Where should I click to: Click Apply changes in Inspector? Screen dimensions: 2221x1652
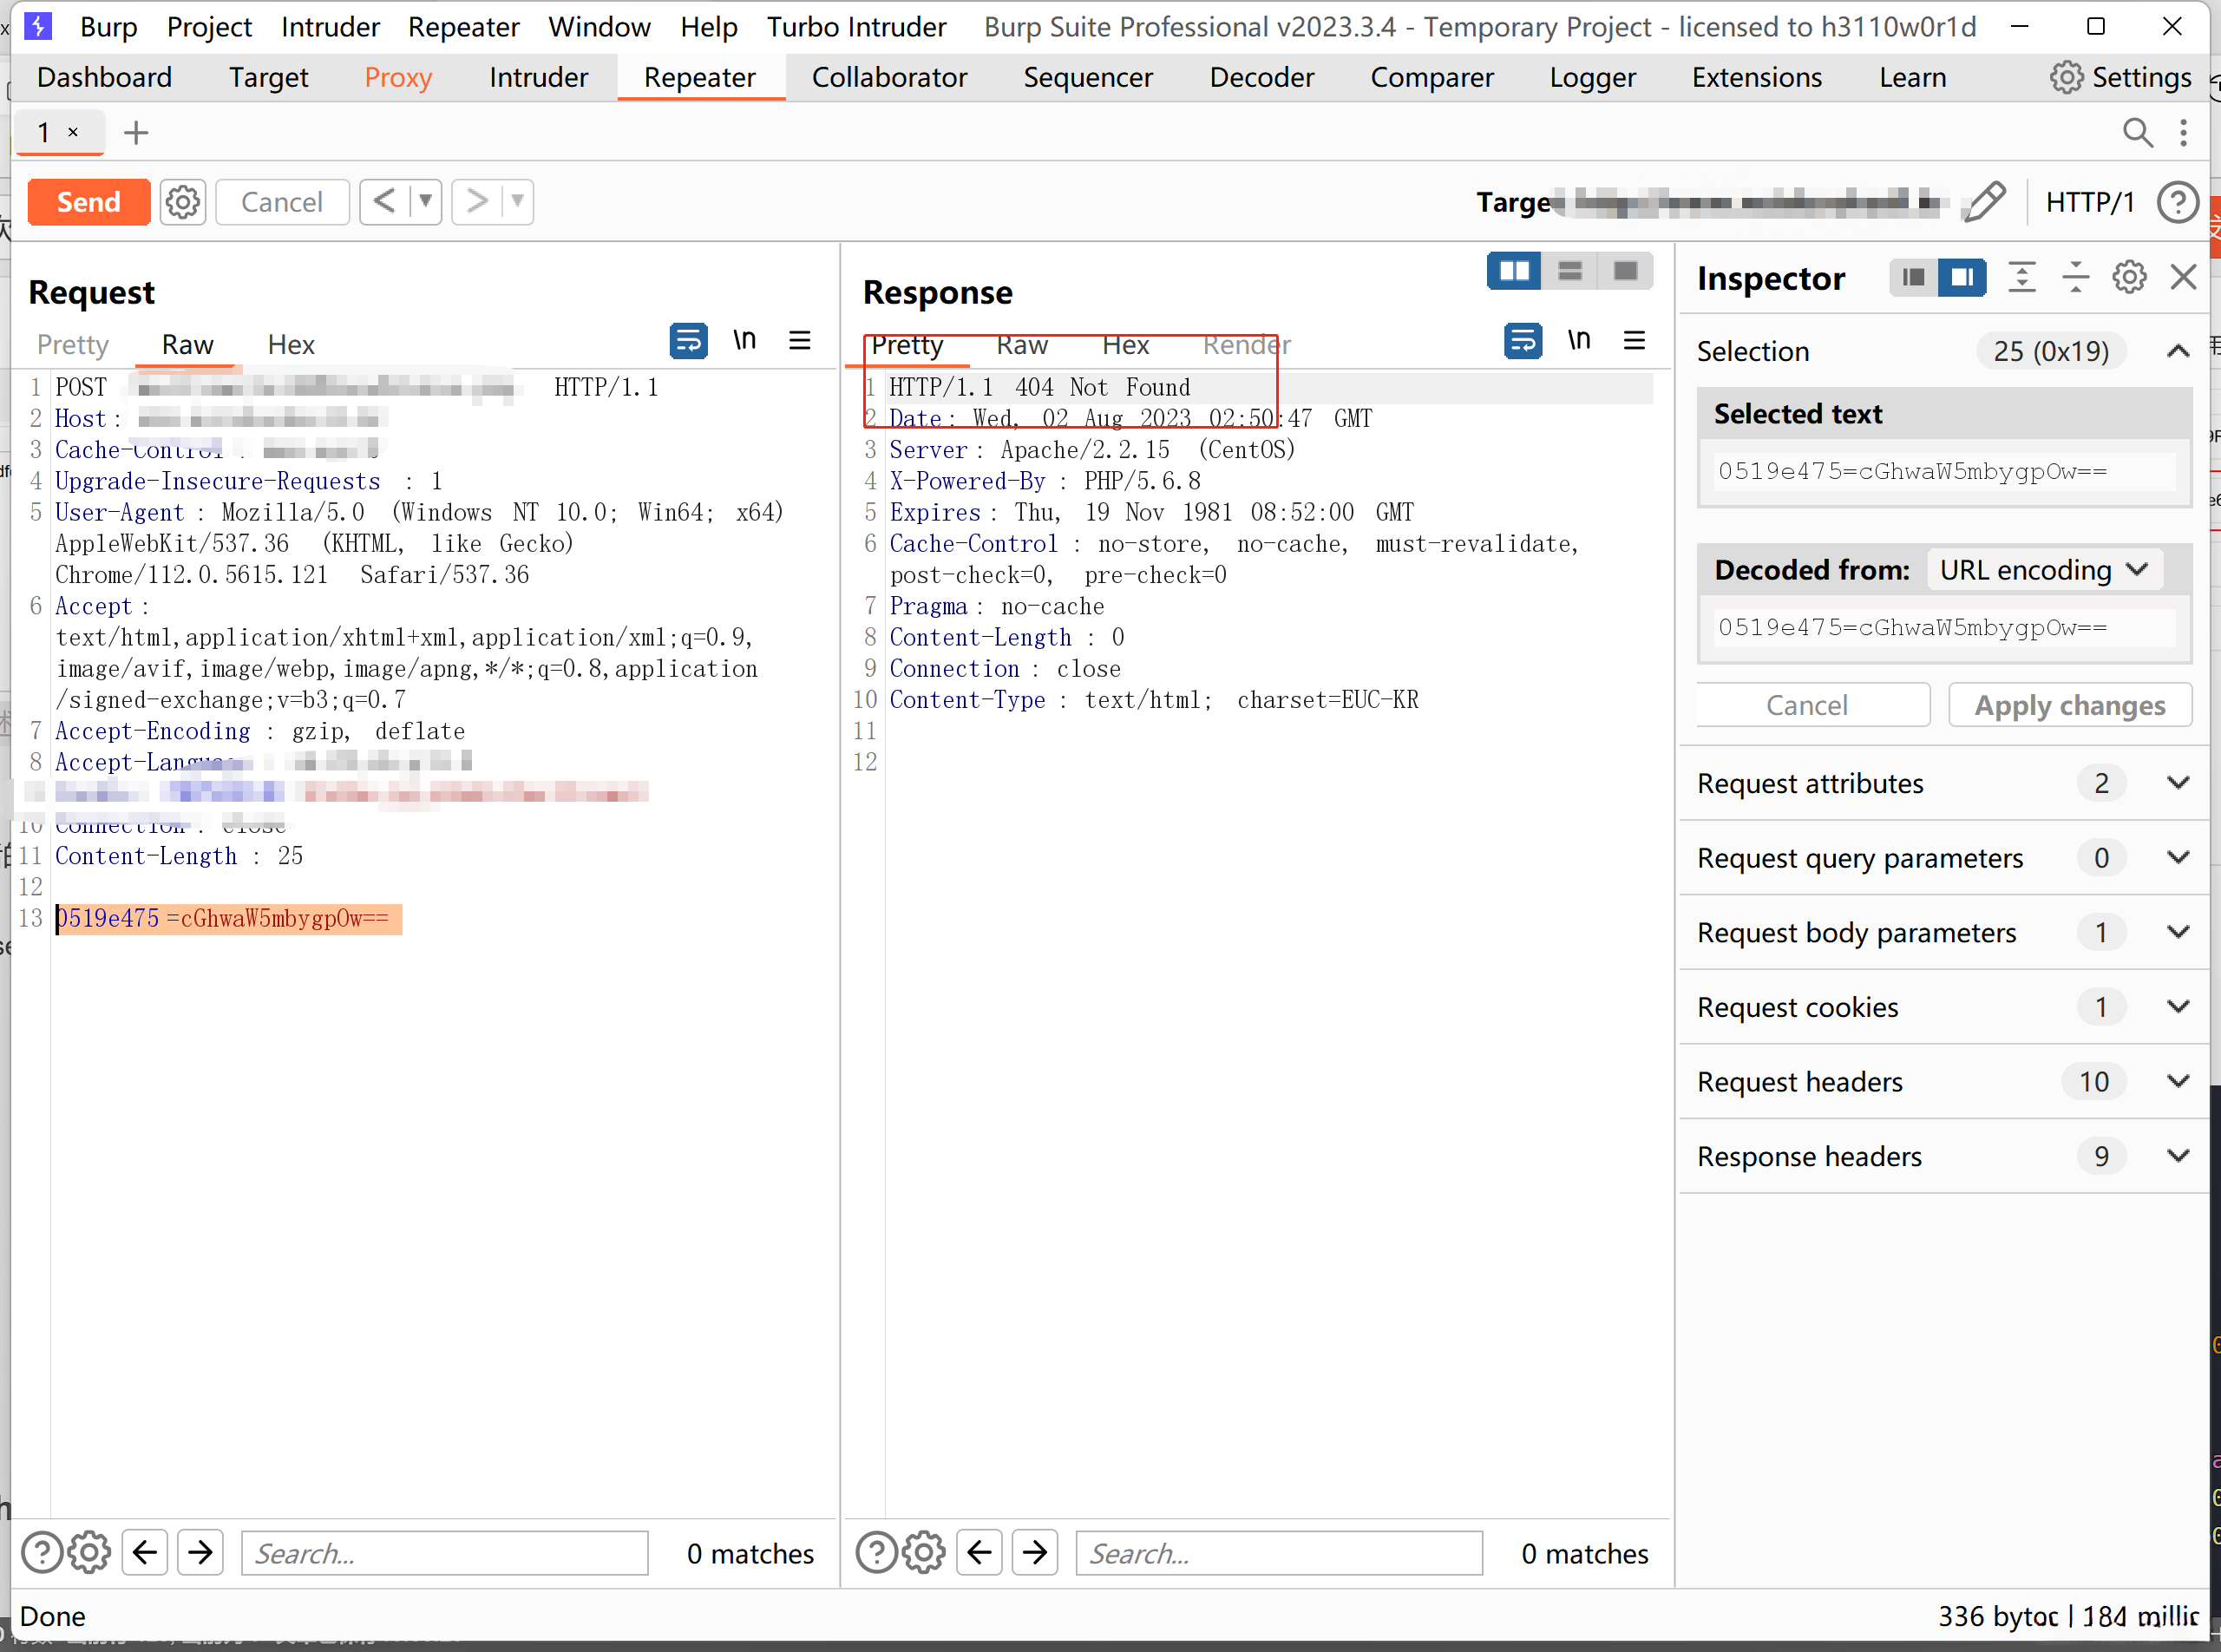tap(2069, 705)
